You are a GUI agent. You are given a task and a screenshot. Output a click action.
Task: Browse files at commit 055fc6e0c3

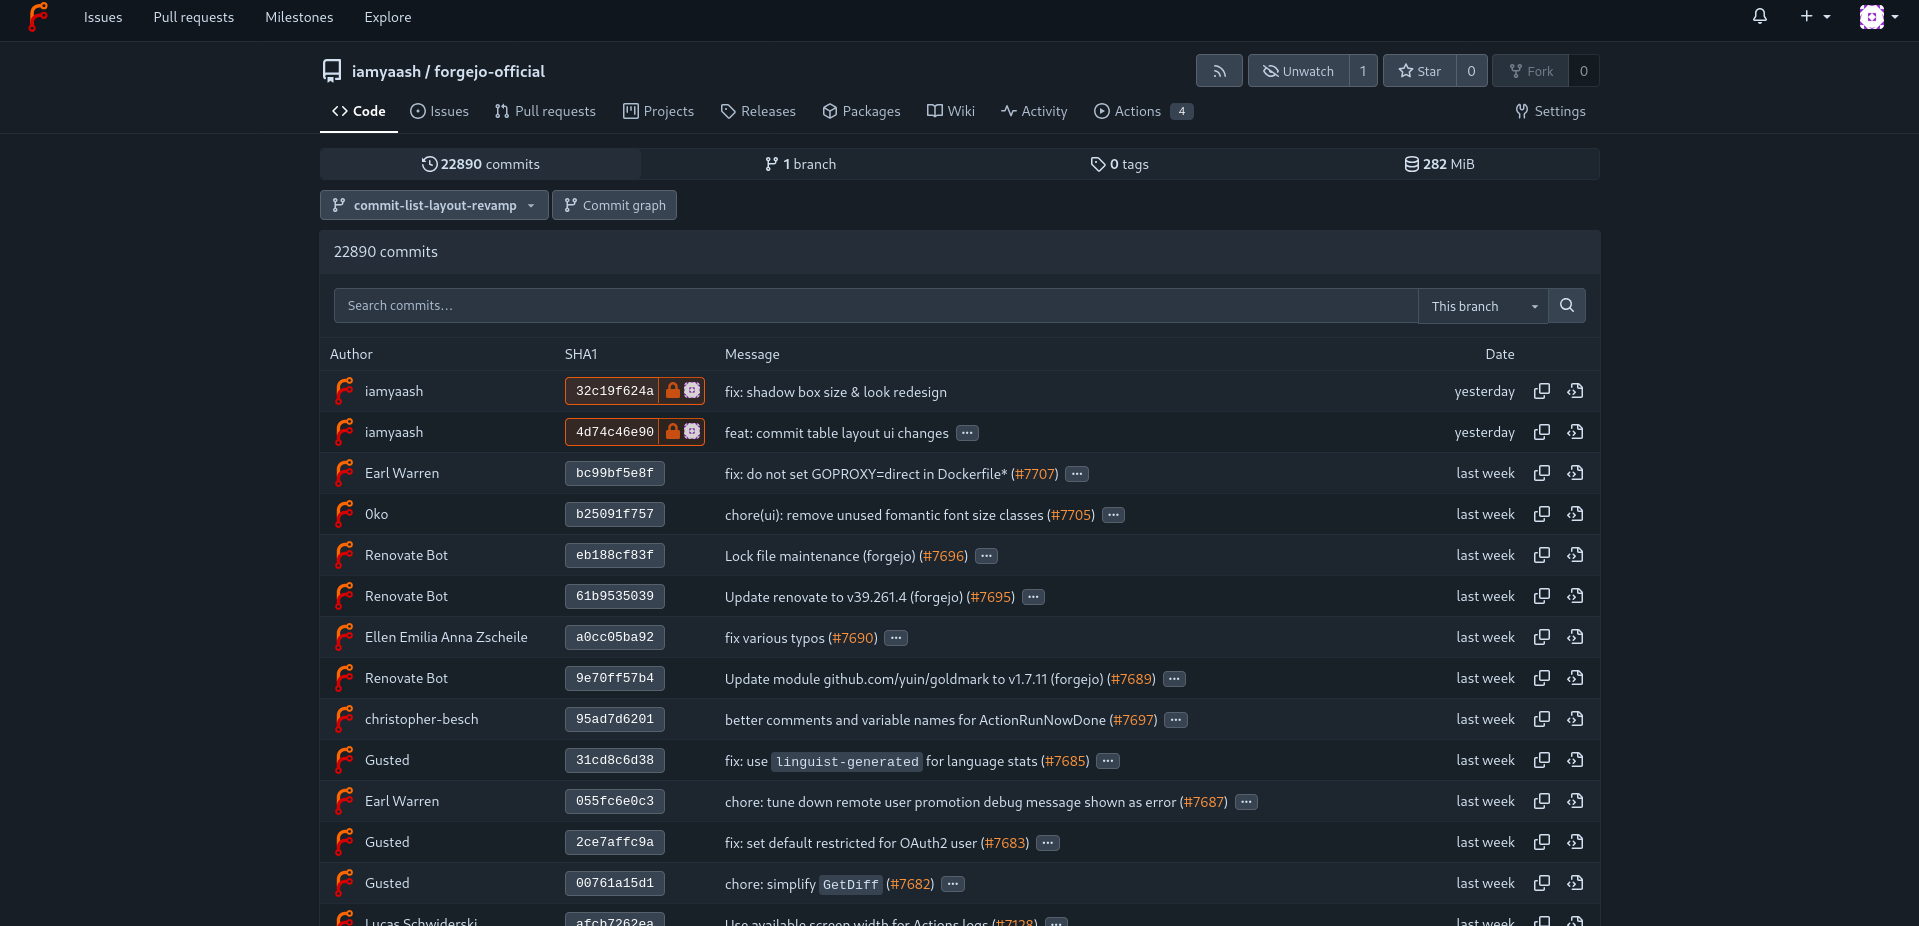click(1575, 801)
